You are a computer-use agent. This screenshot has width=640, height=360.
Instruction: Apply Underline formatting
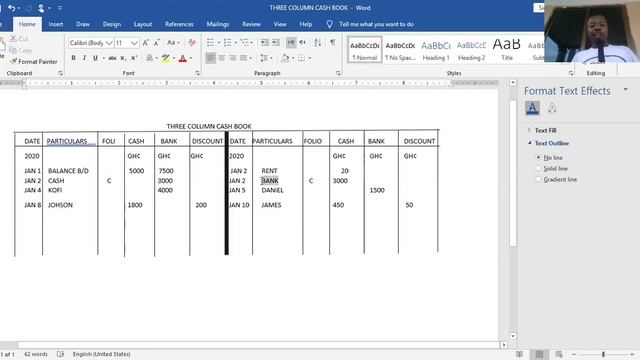tap(95, 58)
